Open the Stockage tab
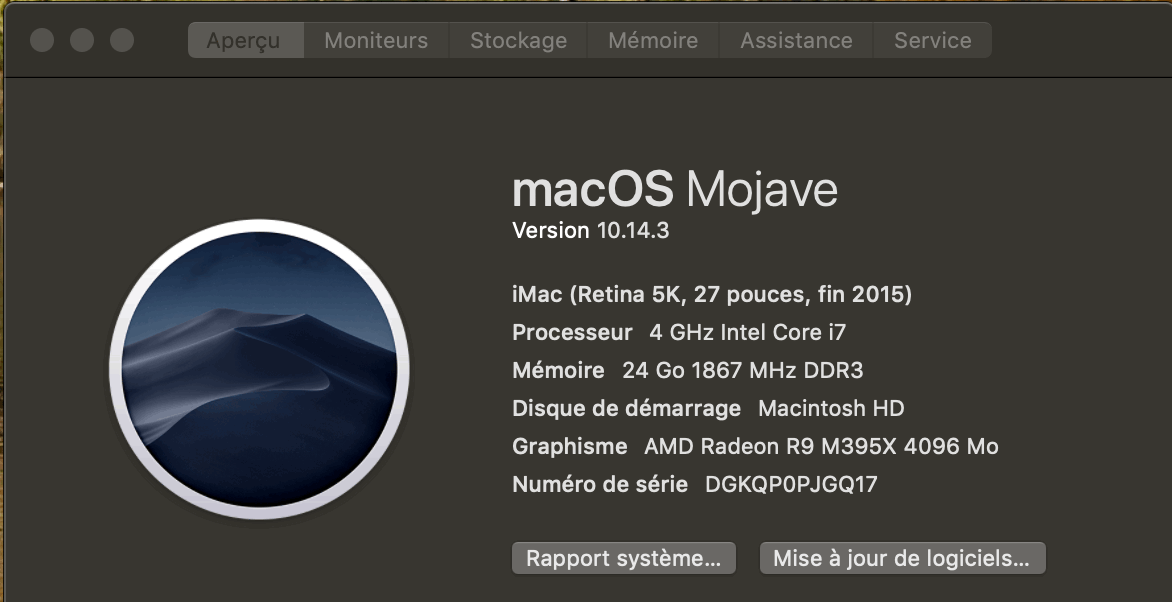This screenshot has width=1172, height=602. point(518,40)
